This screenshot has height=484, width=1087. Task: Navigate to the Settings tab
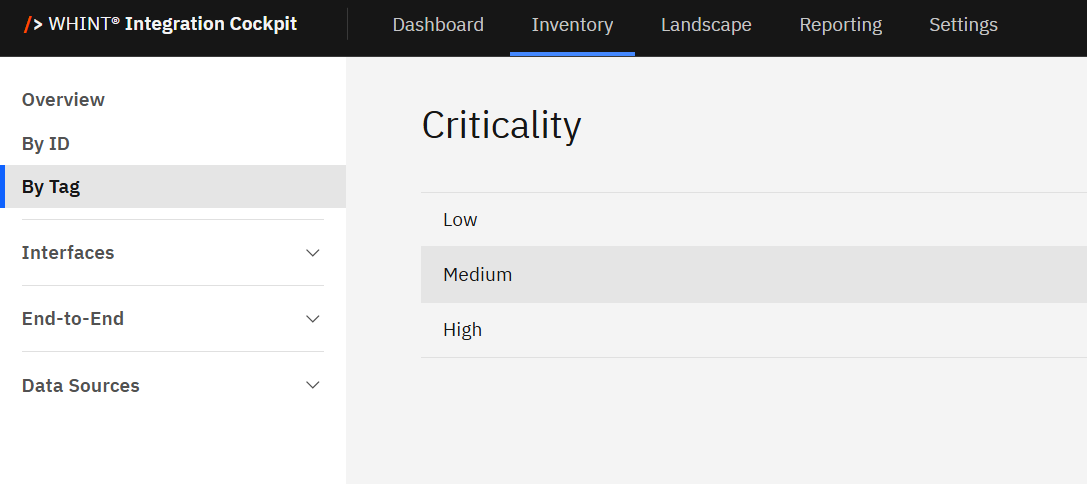[963, 25]
